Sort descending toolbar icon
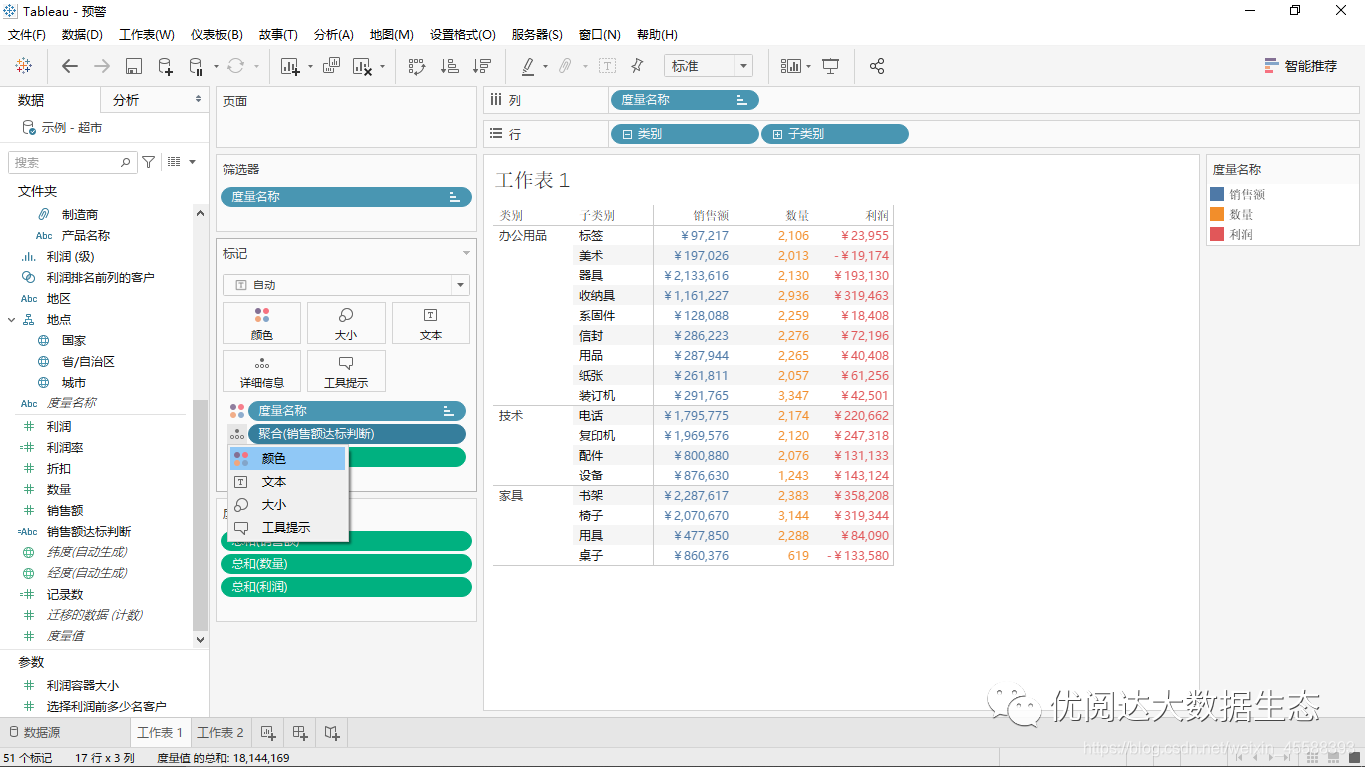This screenshot has width=1365, height=767. pos(482,66)
